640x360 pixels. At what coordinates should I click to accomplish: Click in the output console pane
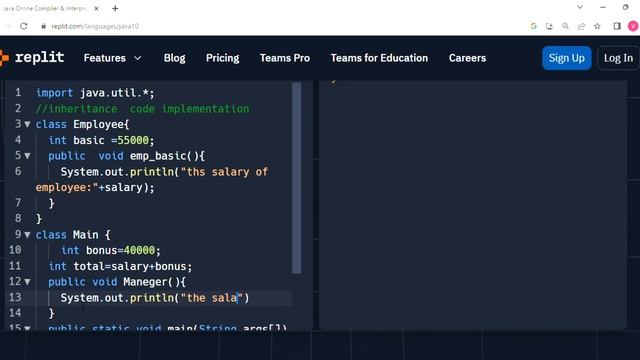coord(473,204)
